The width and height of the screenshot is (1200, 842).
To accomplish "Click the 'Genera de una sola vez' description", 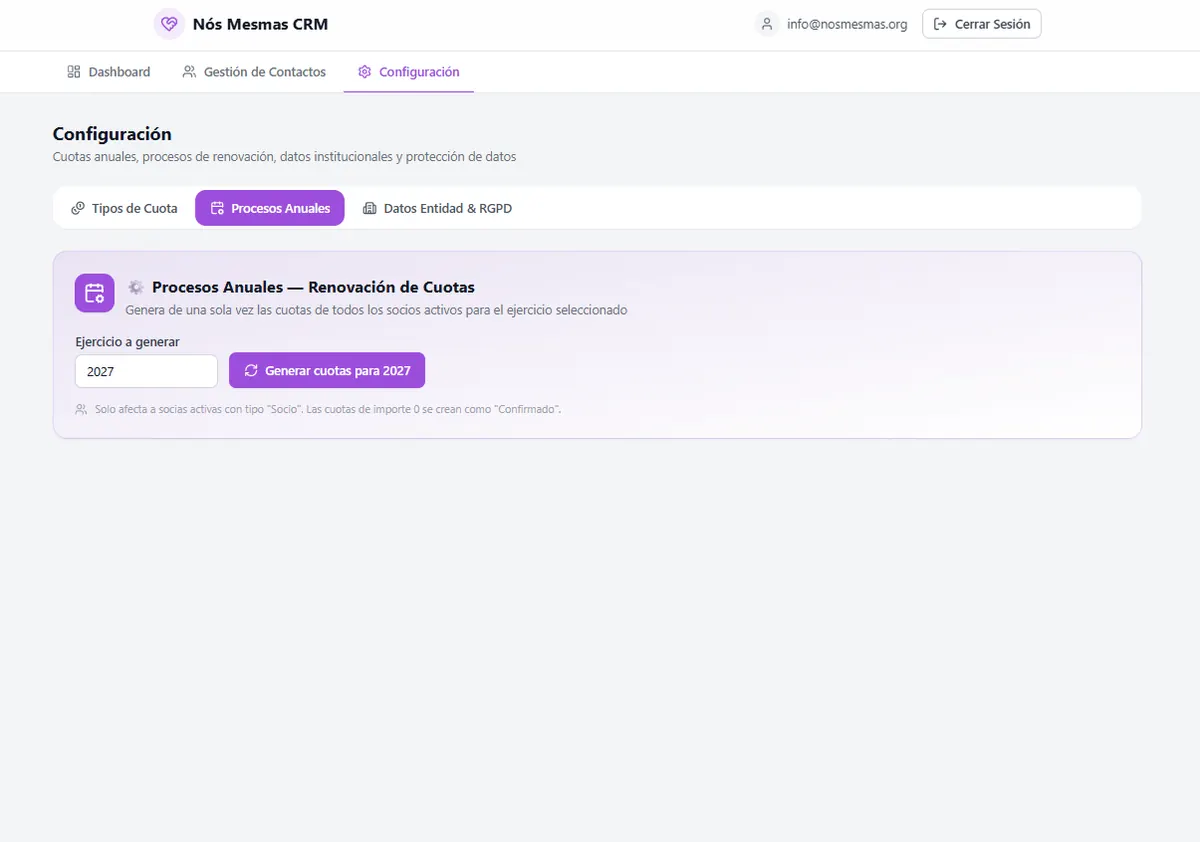I will pyautogui.click(x=376, y=310).
